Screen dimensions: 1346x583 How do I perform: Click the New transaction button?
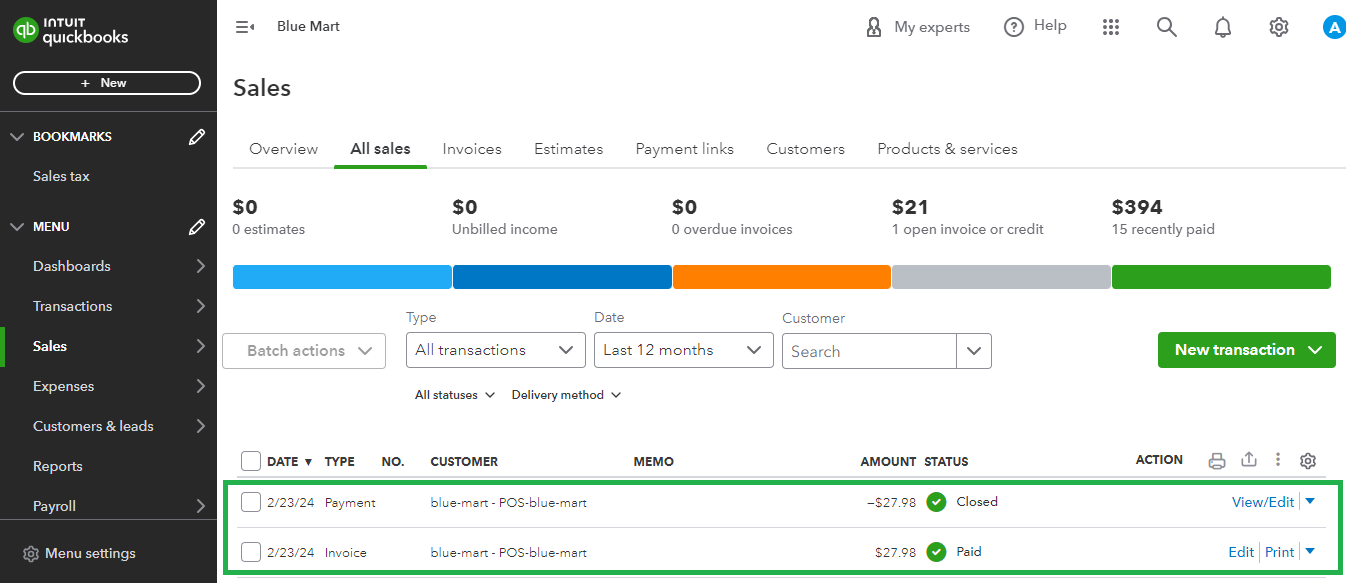[1246, 350]
